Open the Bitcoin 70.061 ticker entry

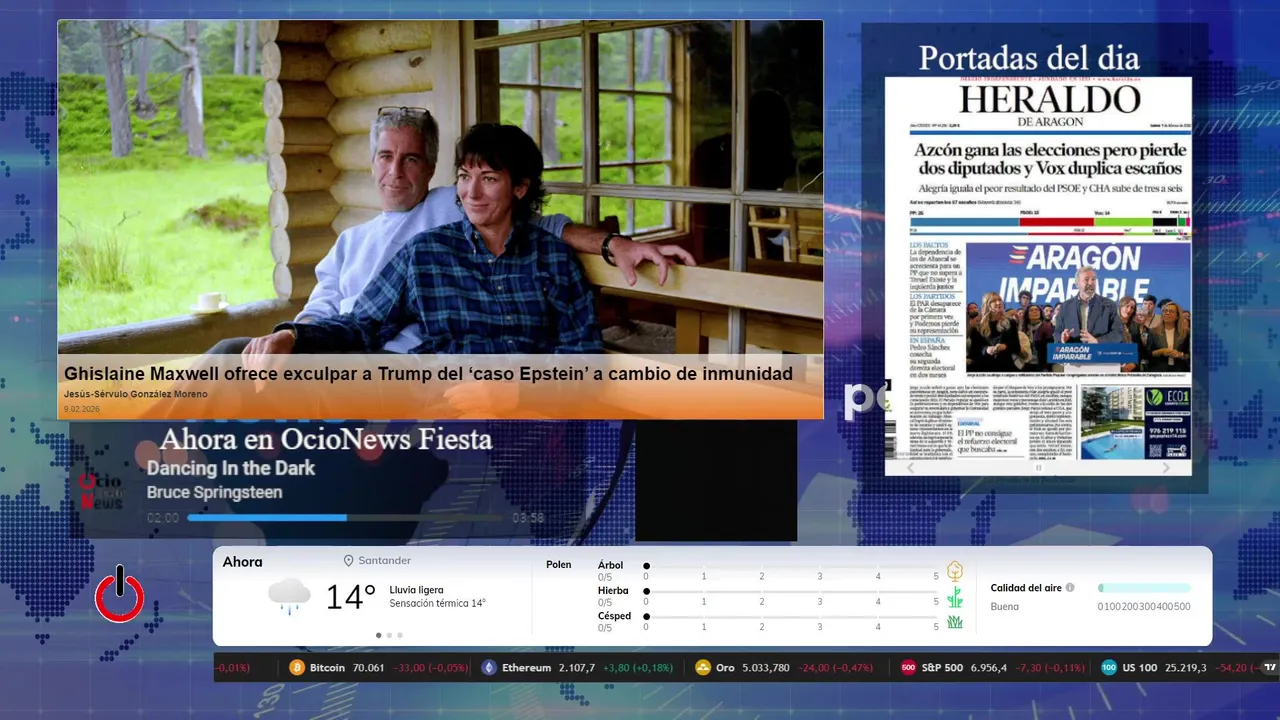(x=379, y=667)
